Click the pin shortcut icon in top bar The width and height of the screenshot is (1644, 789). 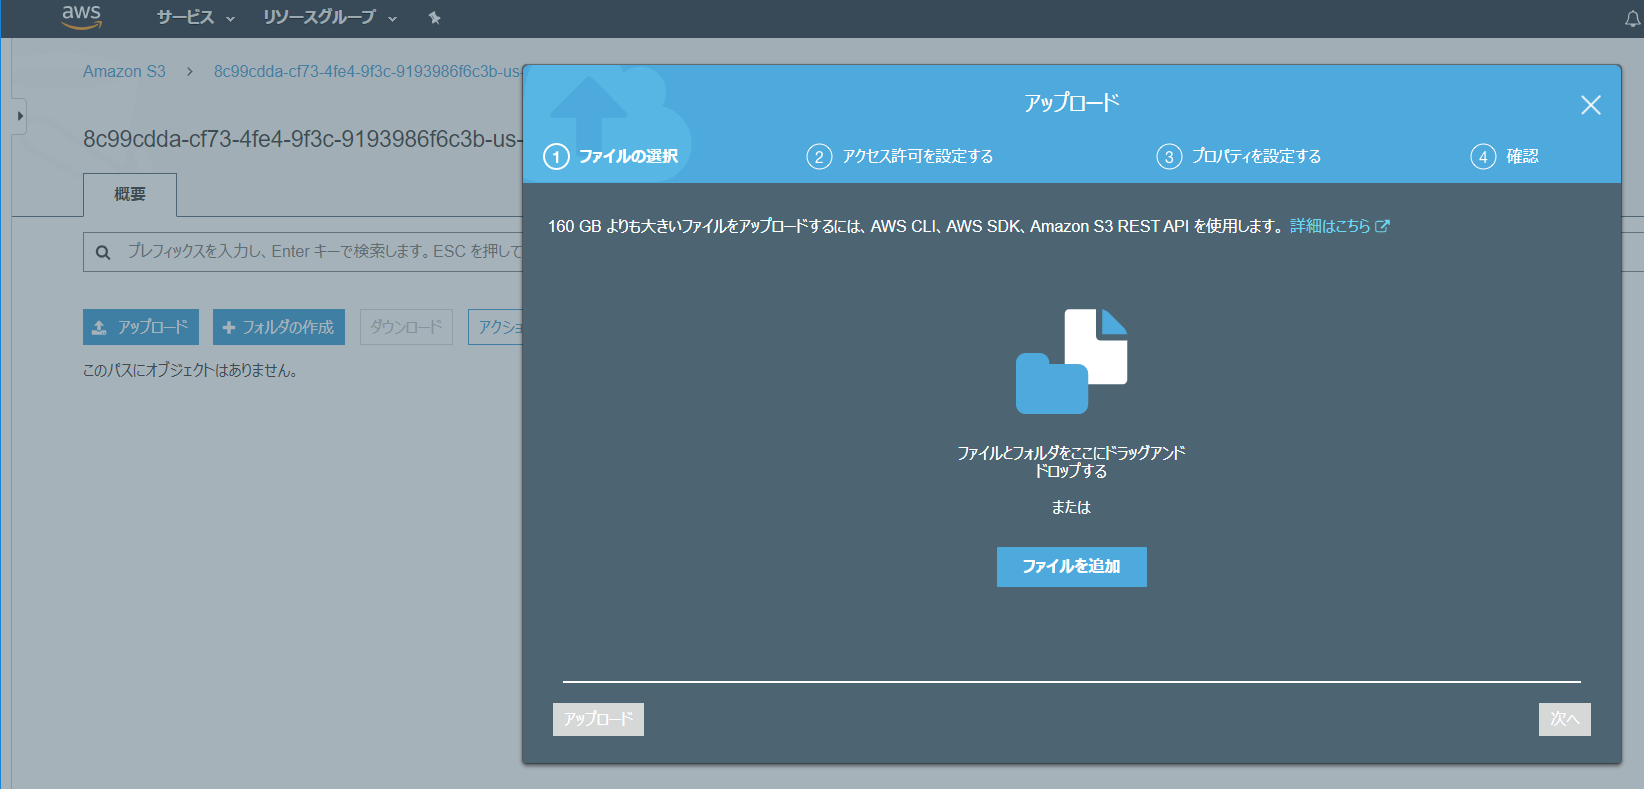click(x=434, y=17)
